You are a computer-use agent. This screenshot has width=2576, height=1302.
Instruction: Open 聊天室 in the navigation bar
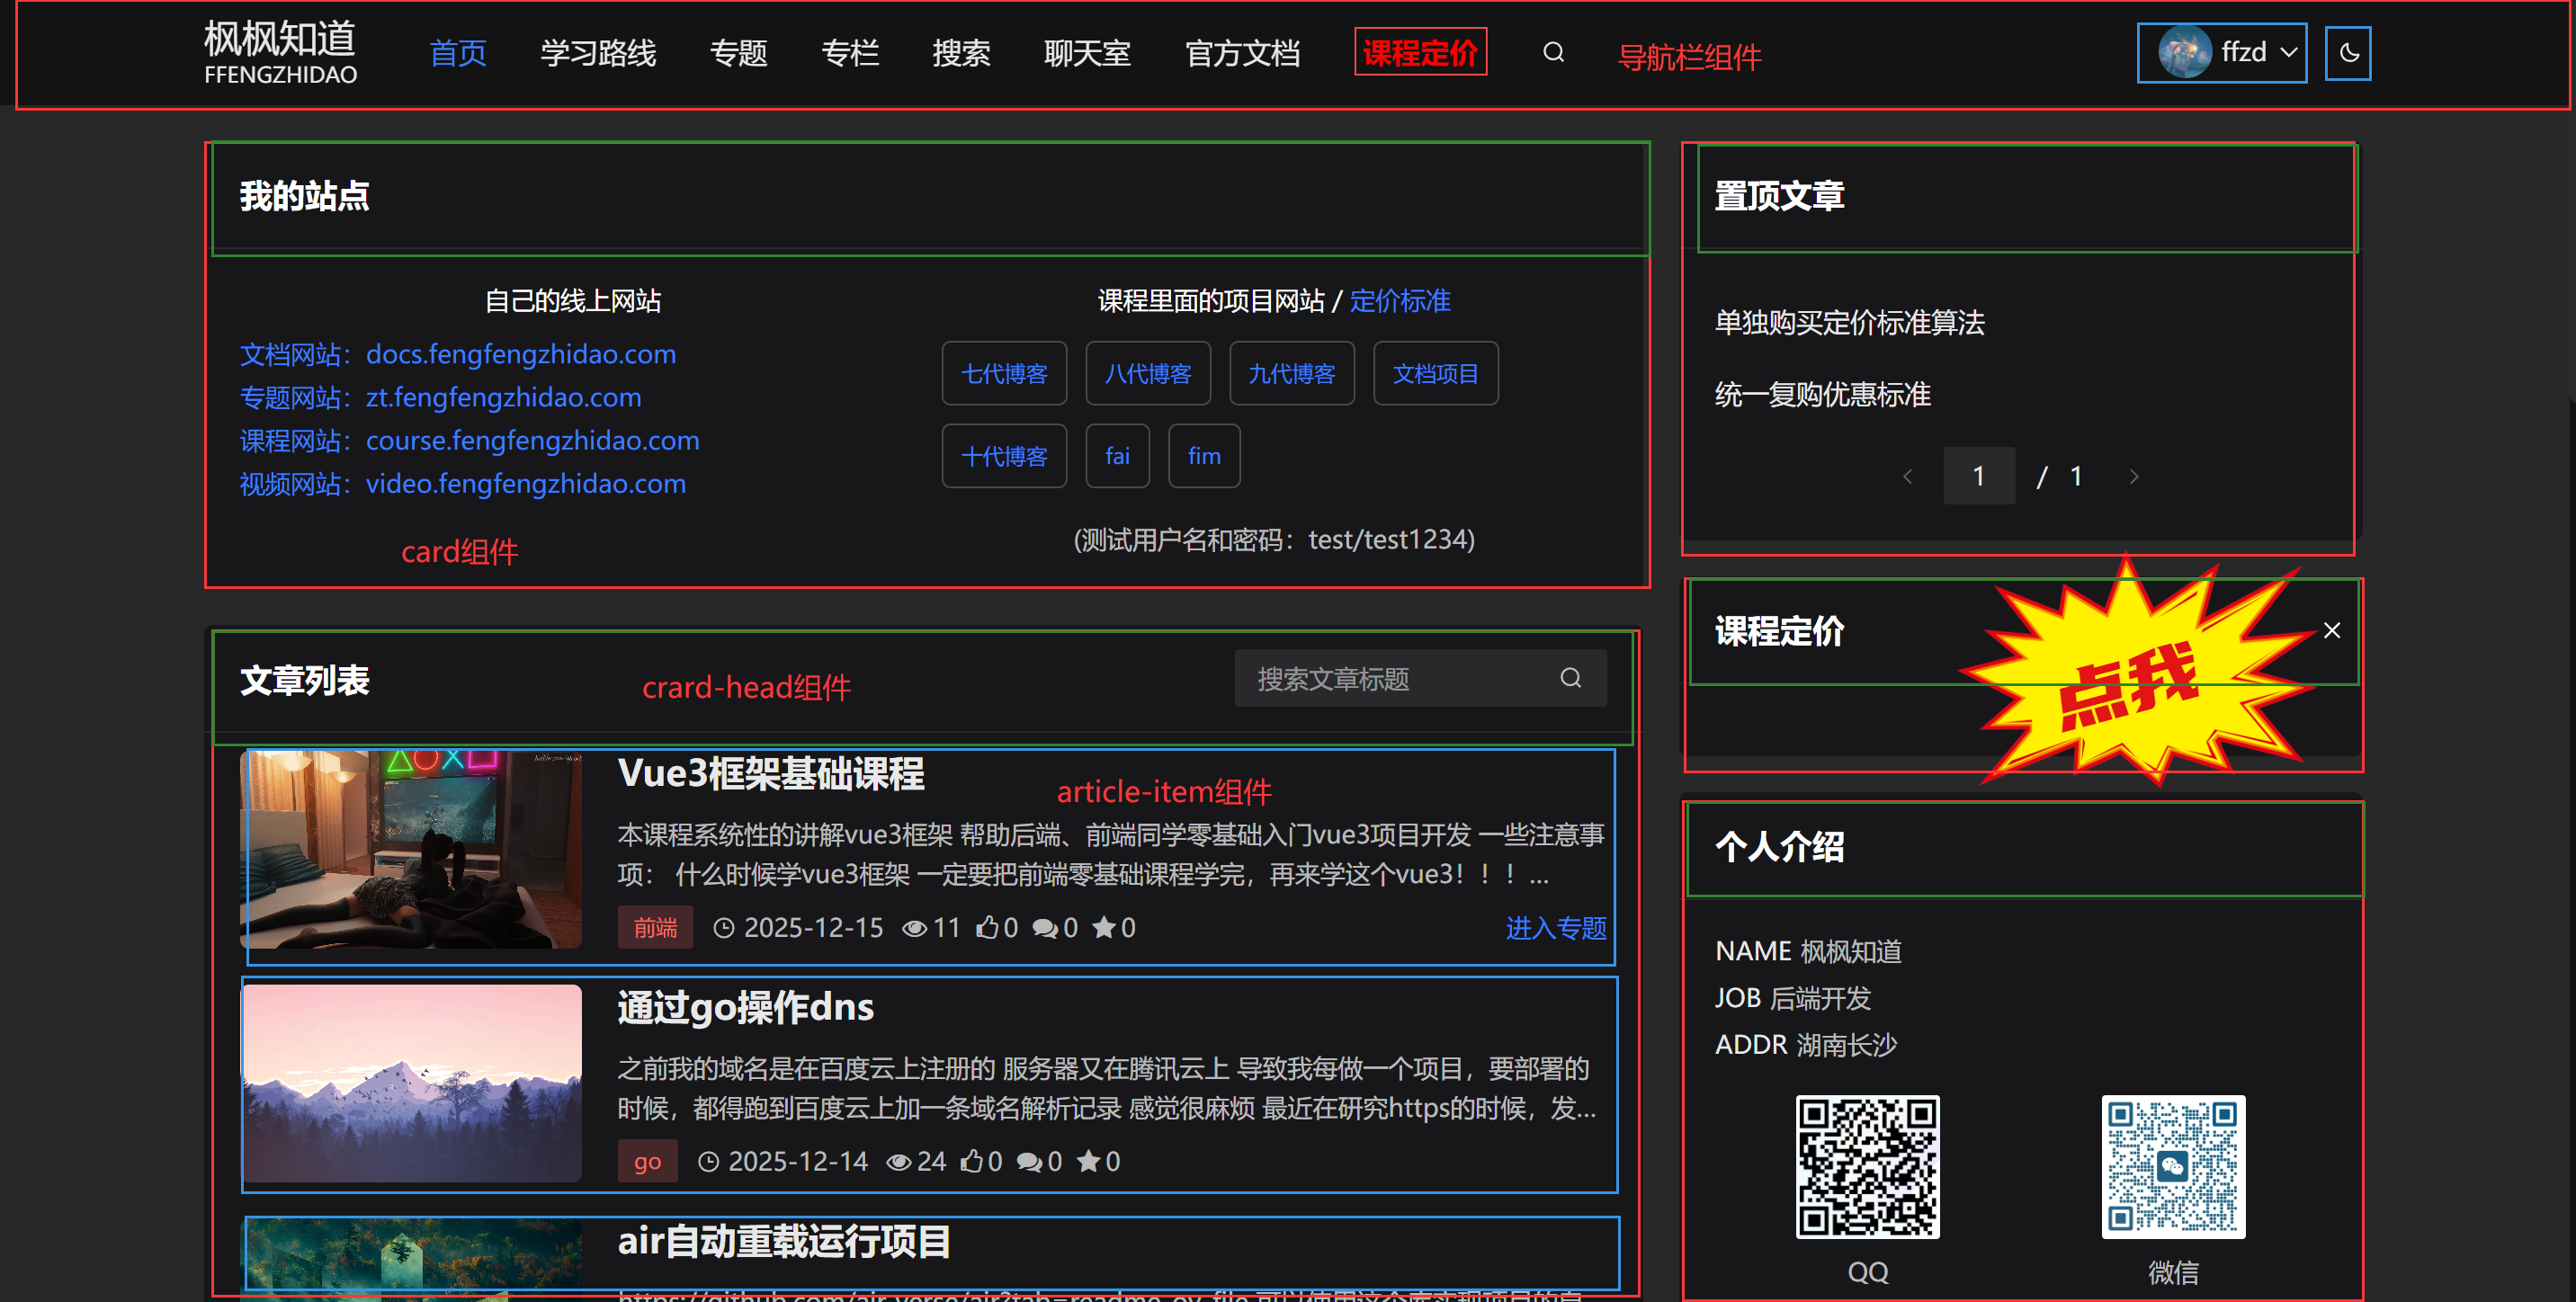[1087, 53]
